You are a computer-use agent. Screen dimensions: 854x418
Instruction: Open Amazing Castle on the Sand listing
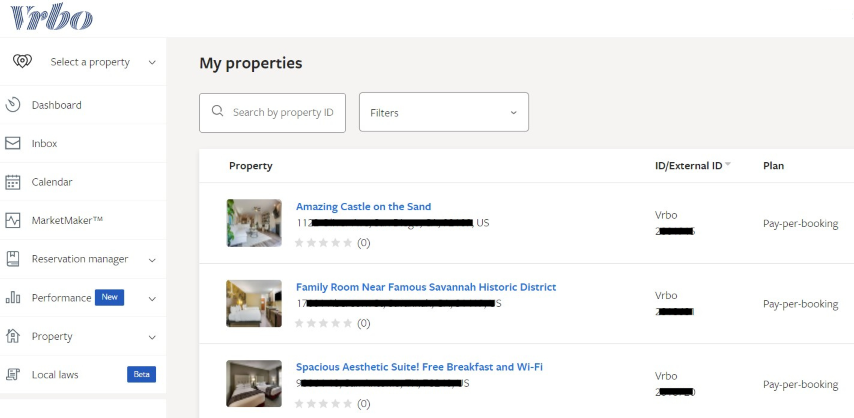363,207
